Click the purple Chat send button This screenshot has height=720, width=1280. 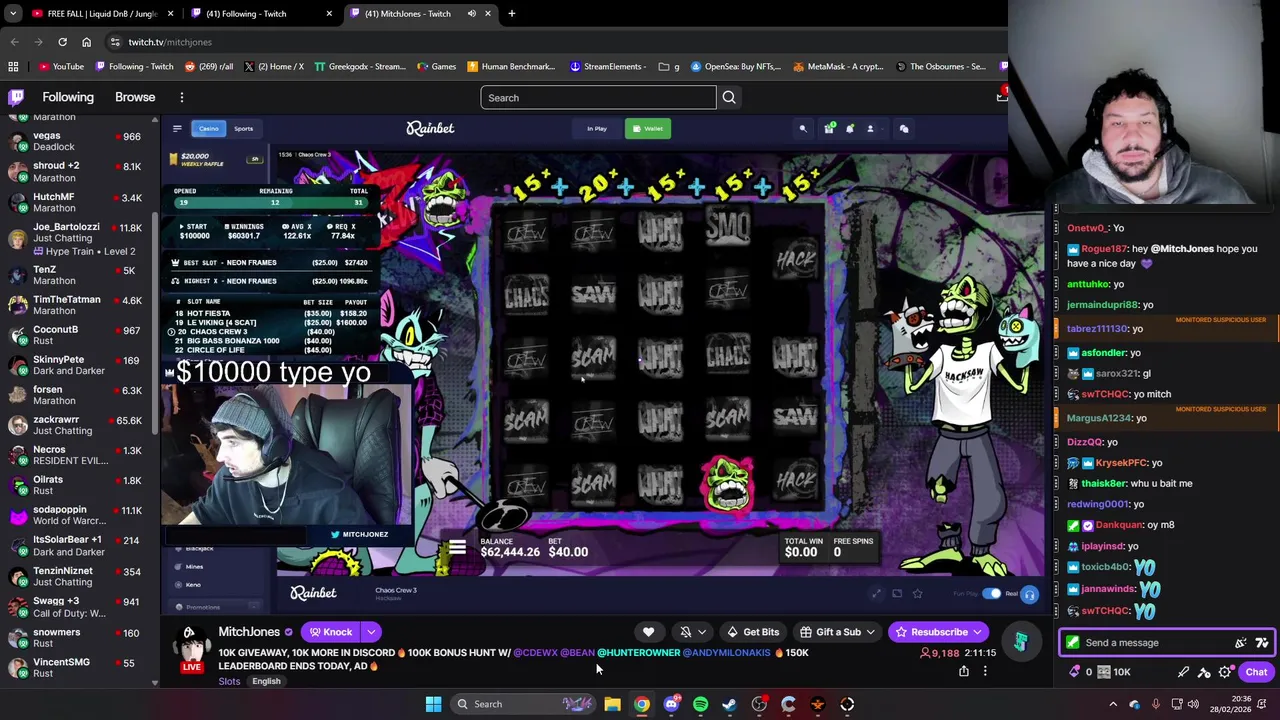coord(1256,672)
